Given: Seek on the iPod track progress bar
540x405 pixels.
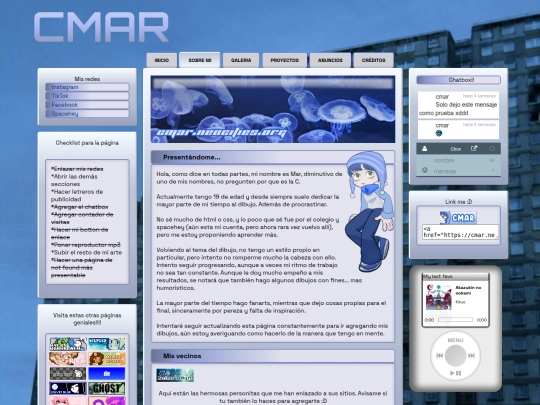Looking at the screenshot, I should point(455,320).
